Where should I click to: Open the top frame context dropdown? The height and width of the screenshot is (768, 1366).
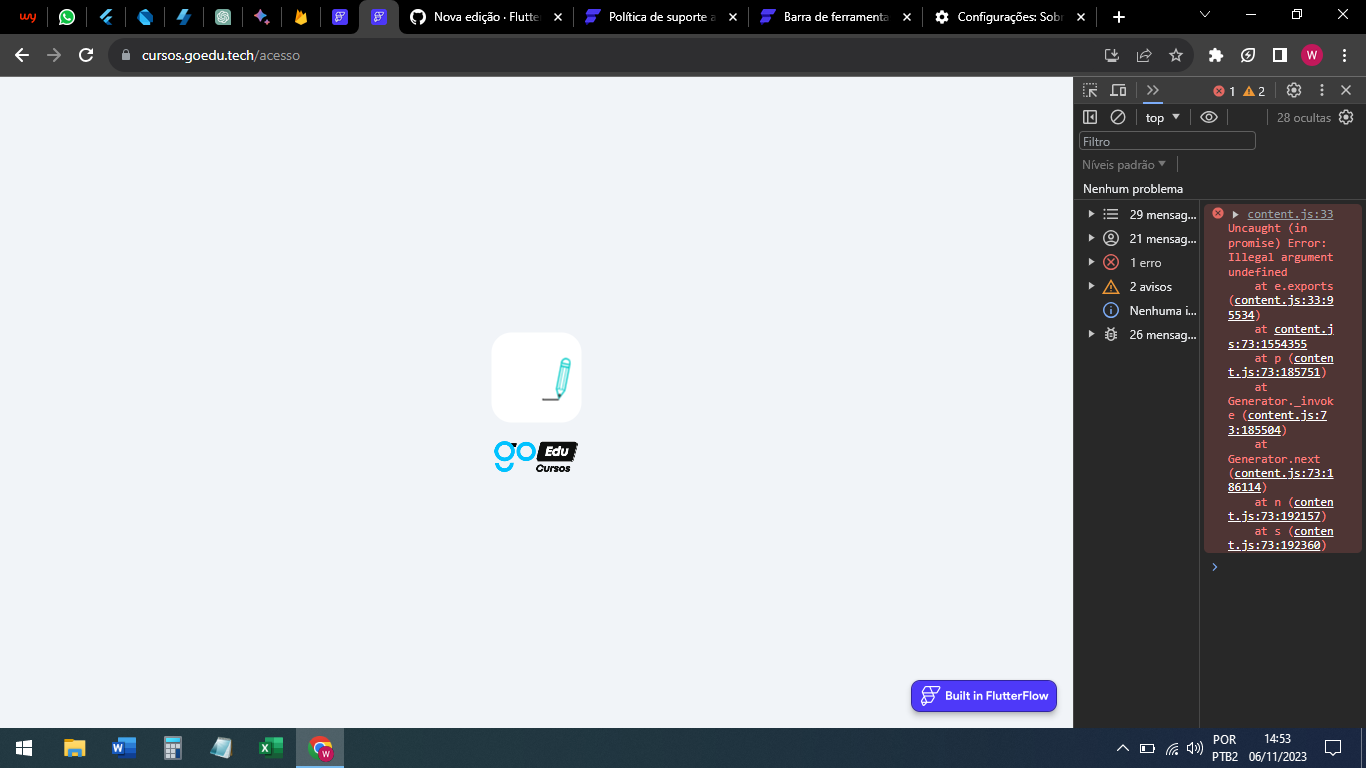coord(1161,117)
